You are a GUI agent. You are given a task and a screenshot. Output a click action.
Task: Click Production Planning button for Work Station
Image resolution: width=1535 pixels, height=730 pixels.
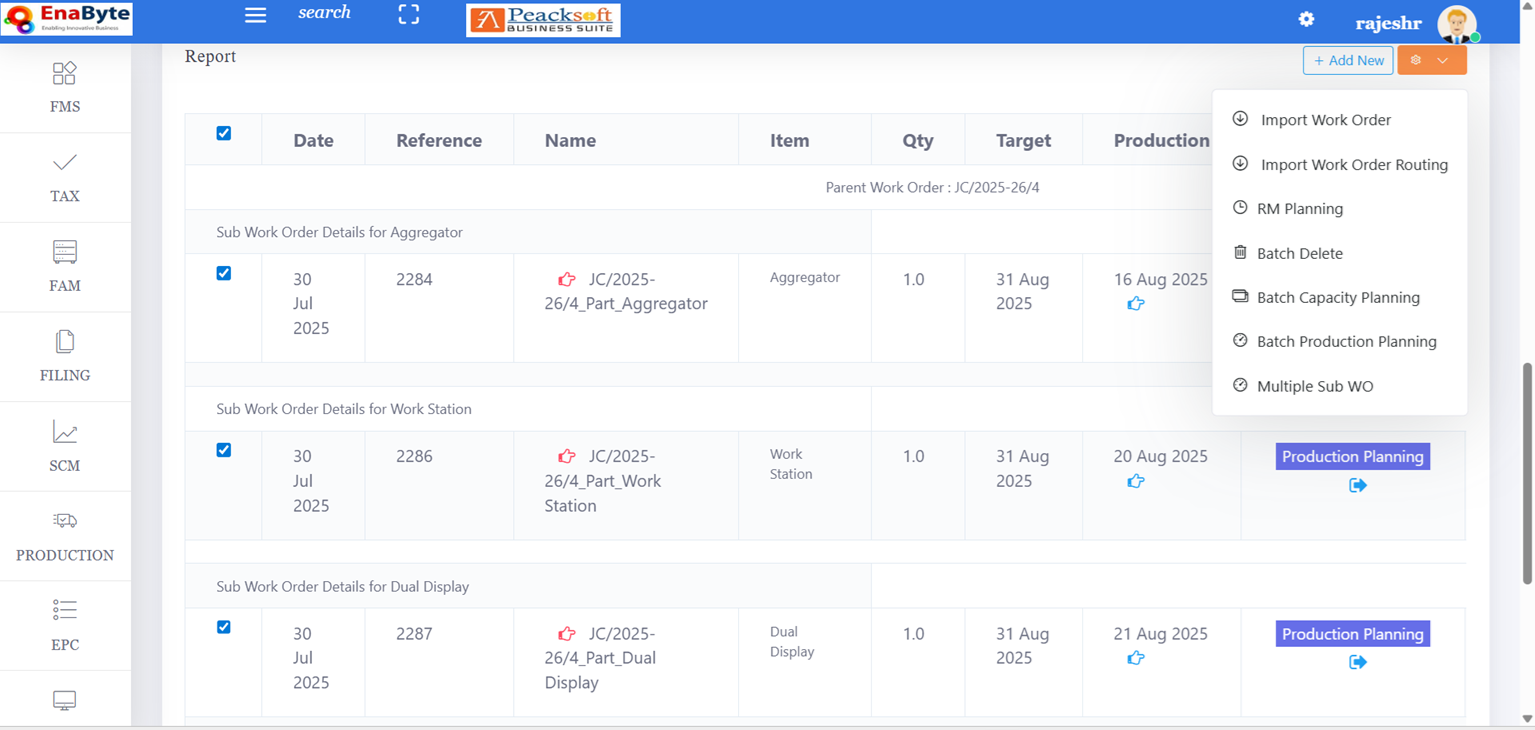[1352, 456]
